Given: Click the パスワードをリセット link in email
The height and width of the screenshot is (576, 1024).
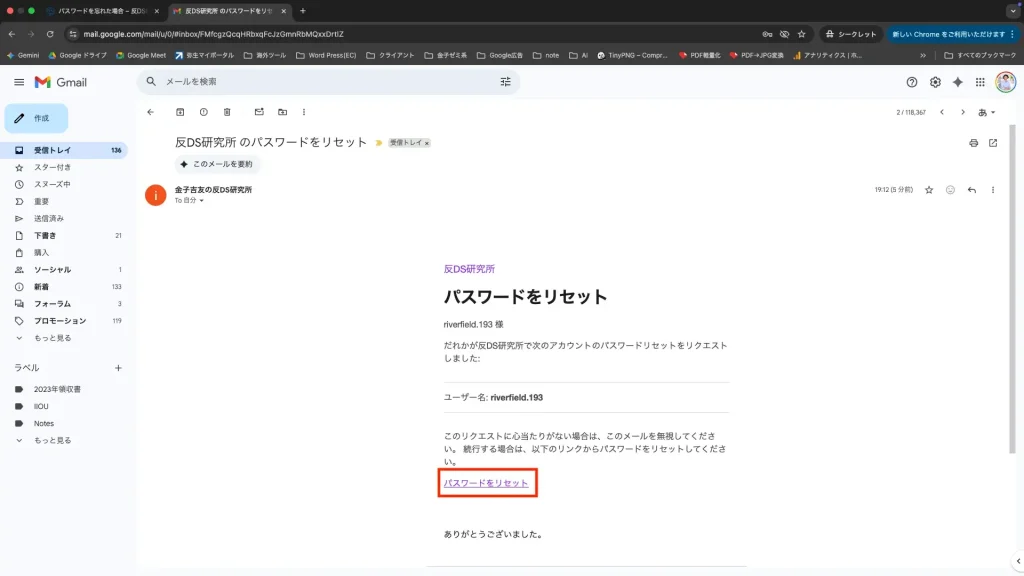Looking at the screenshot, I should 486,483.
